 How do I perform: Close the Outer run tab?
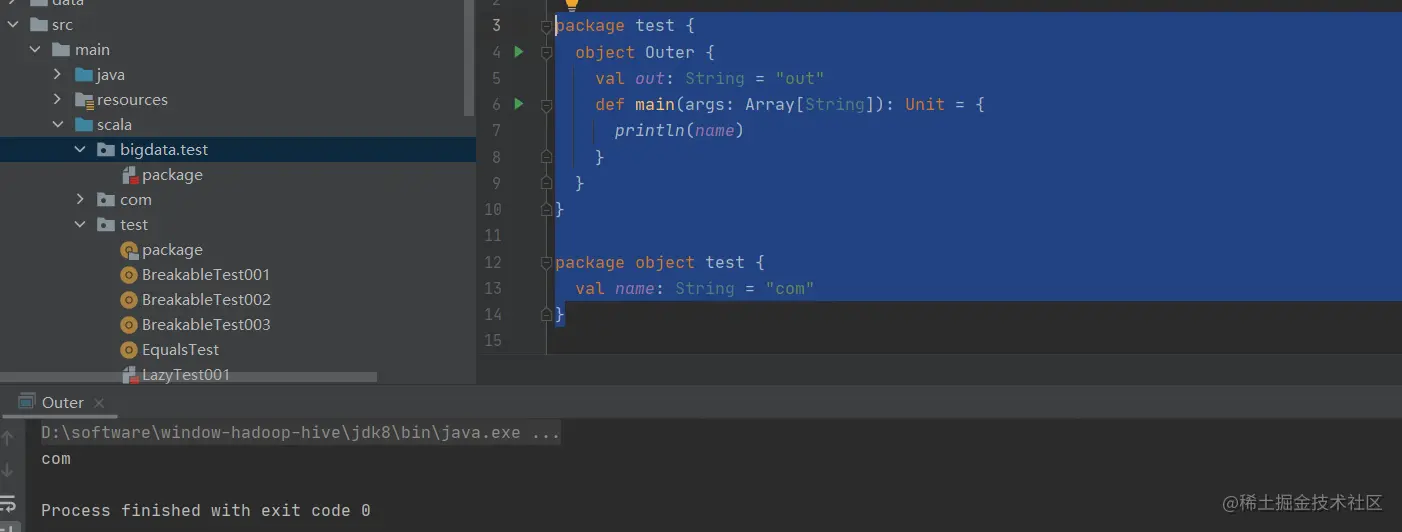pos(99,403)
